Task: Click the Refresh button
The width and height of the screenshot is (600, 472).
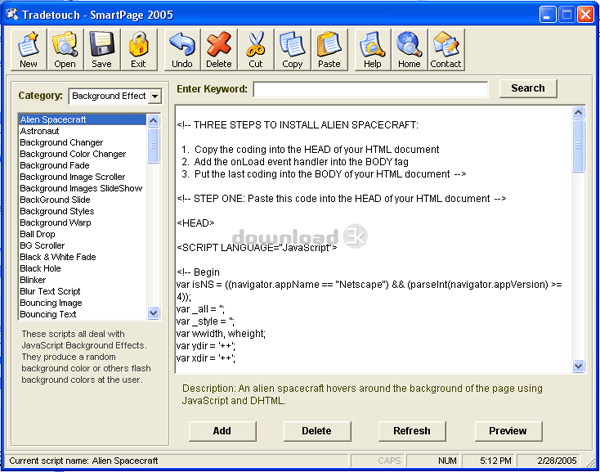Action: coord(412,431)
